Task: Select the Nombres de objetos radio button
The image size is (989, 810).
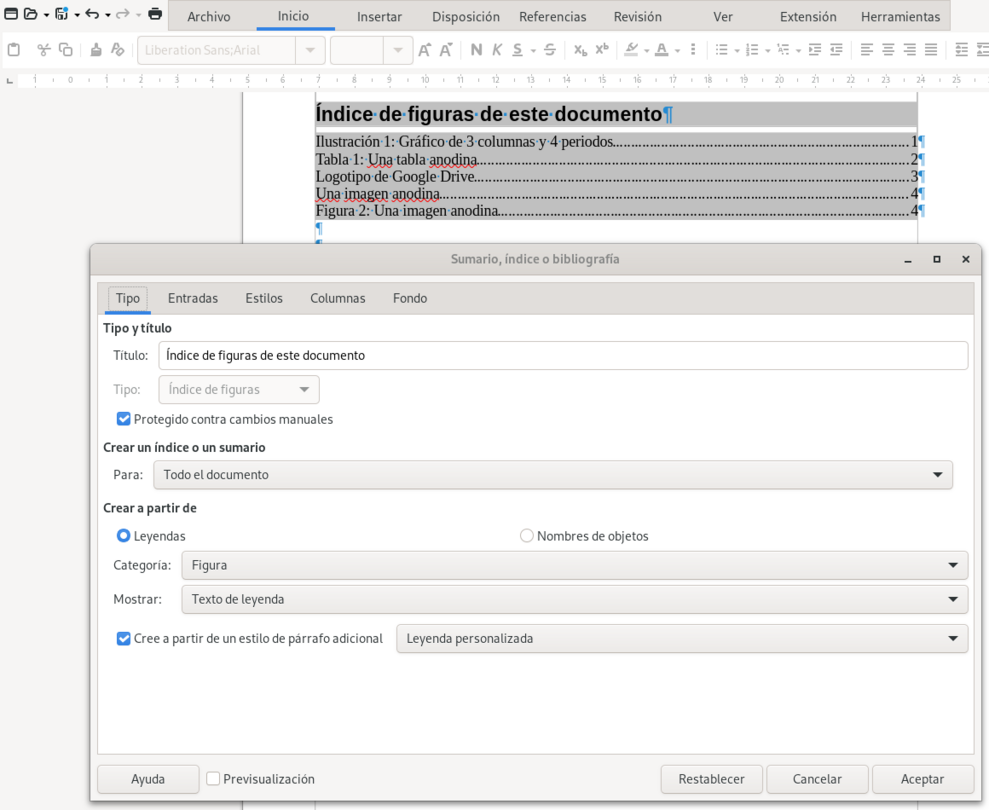Action: (527, 536)
